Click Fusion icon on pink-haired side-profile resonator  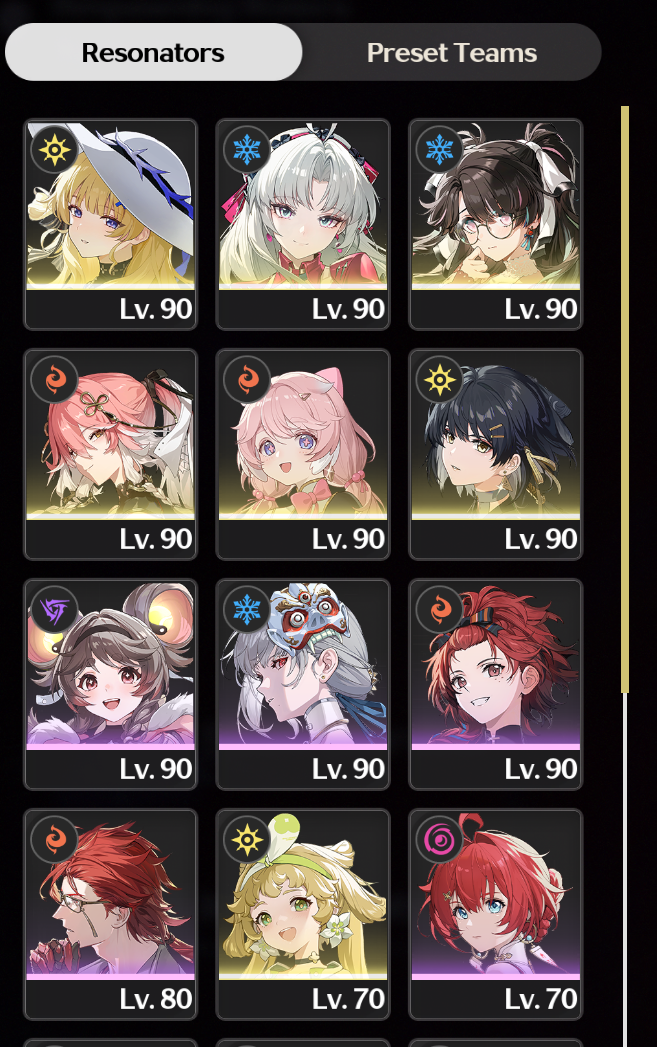tap(54, 379)
